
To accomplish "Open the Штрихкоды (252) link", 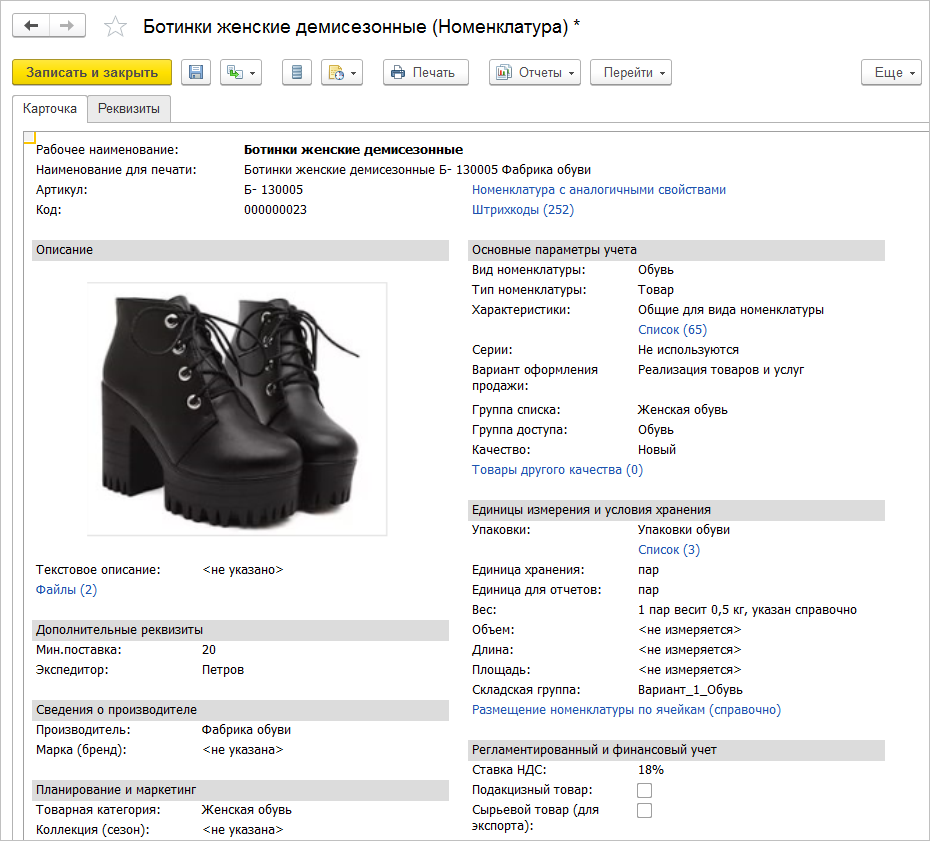I will [x=522, y=210].
